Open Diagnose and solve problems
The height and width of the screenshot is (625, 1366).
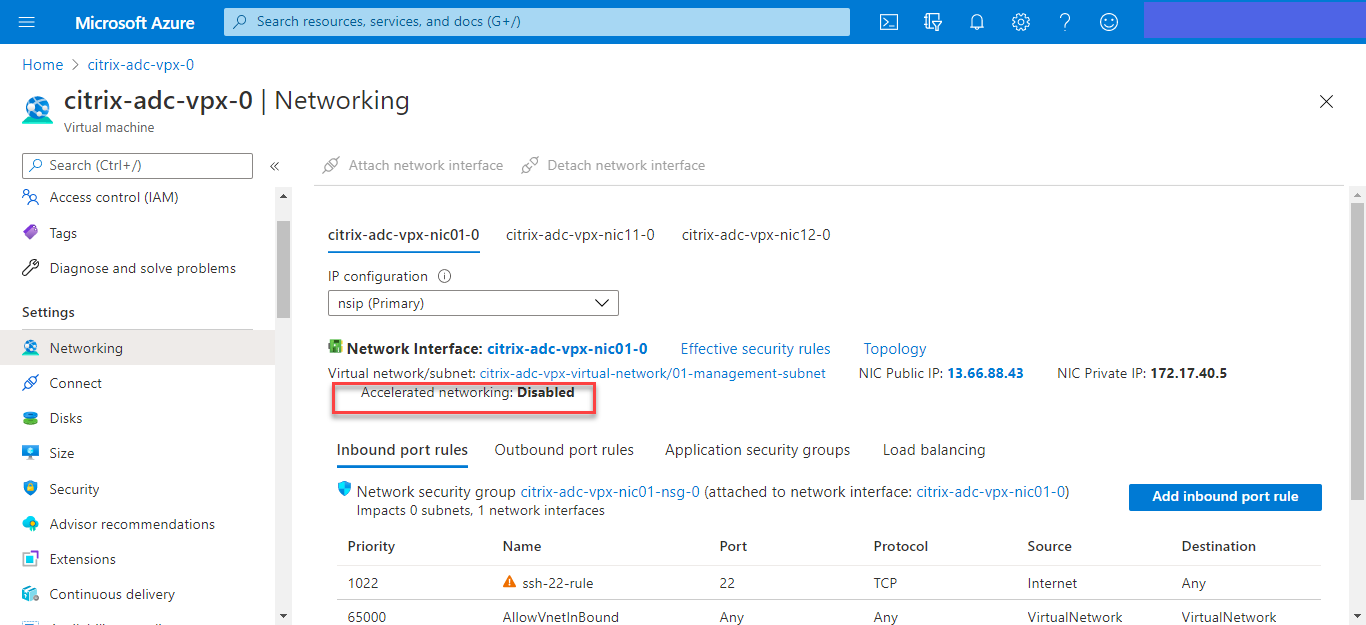click(143, 268)
